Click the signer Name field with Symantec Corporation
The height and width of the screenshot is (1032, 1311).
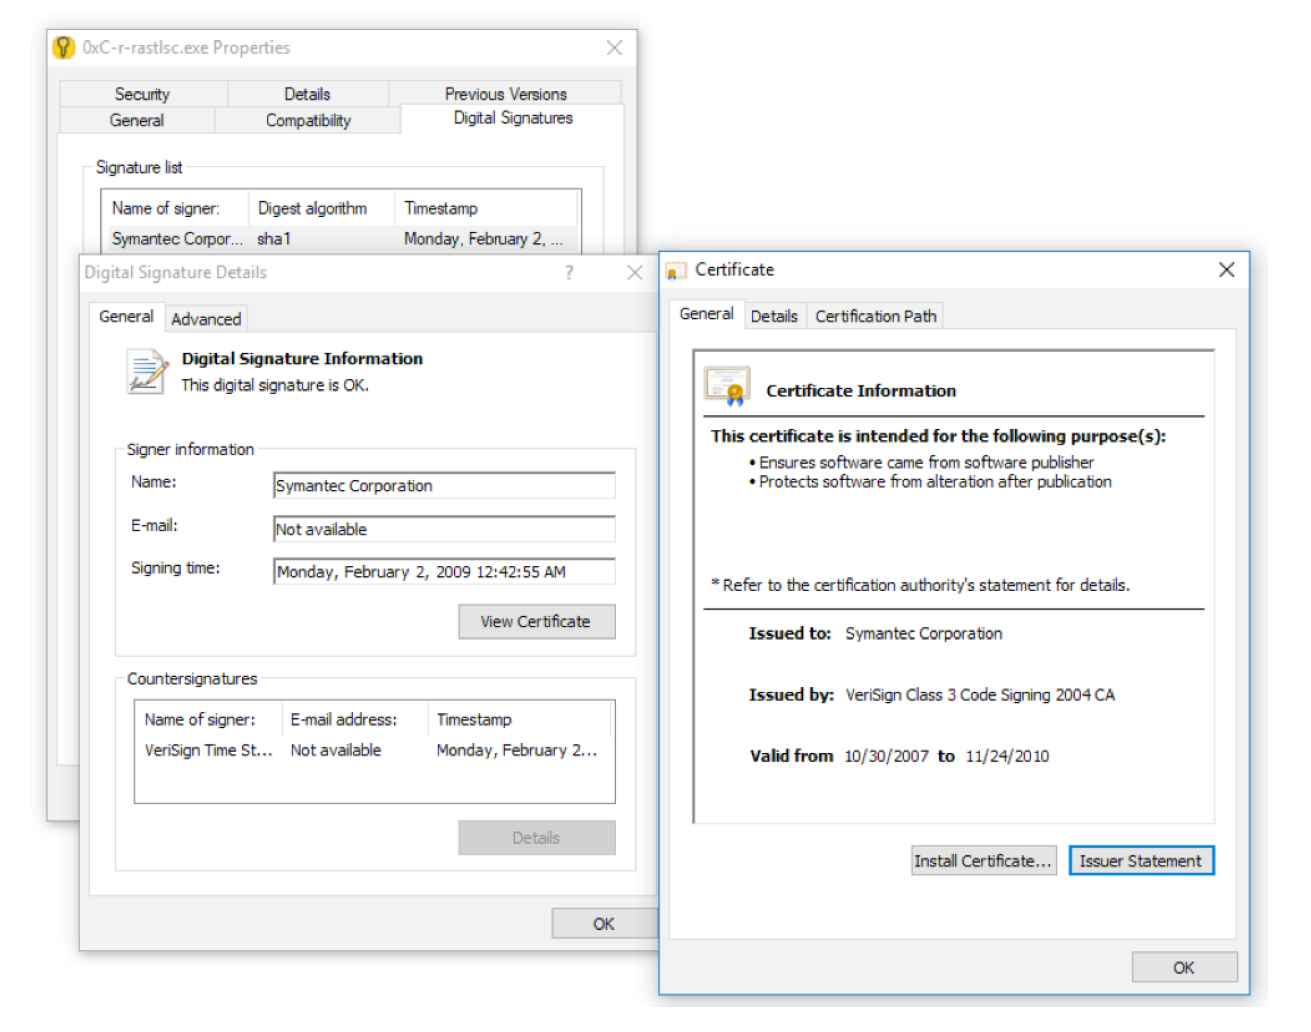pos(444,486)
